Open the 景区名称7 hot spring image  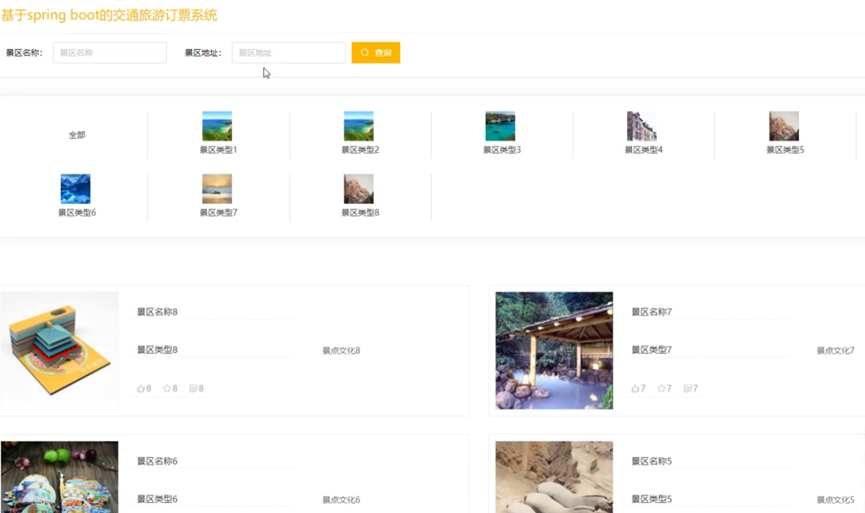click(x=554, y=350)
